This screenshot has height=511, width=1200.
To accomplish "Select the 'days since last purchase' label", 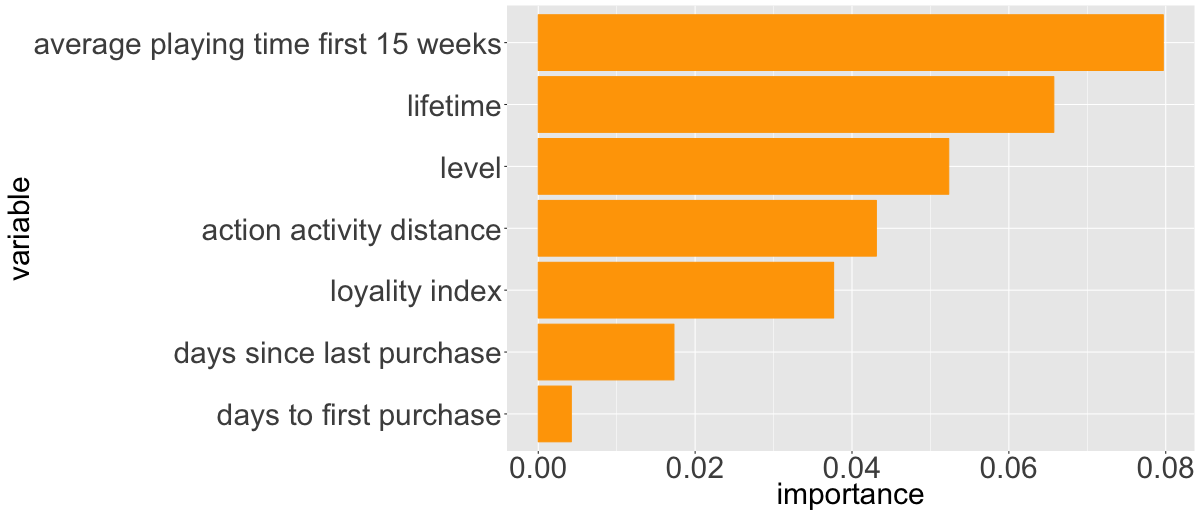I will tap(336, 353).
